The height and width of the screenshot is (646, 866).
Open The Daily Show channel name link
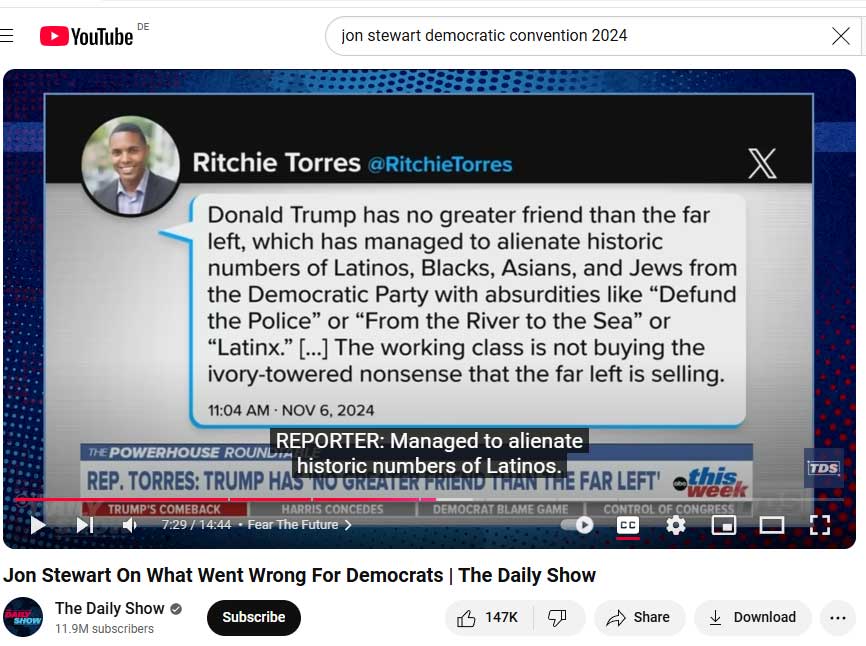pyautogui.click(x=109, y=608)
